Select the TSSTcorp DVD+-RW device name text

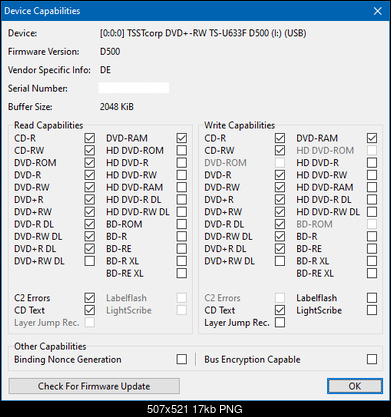203,33
